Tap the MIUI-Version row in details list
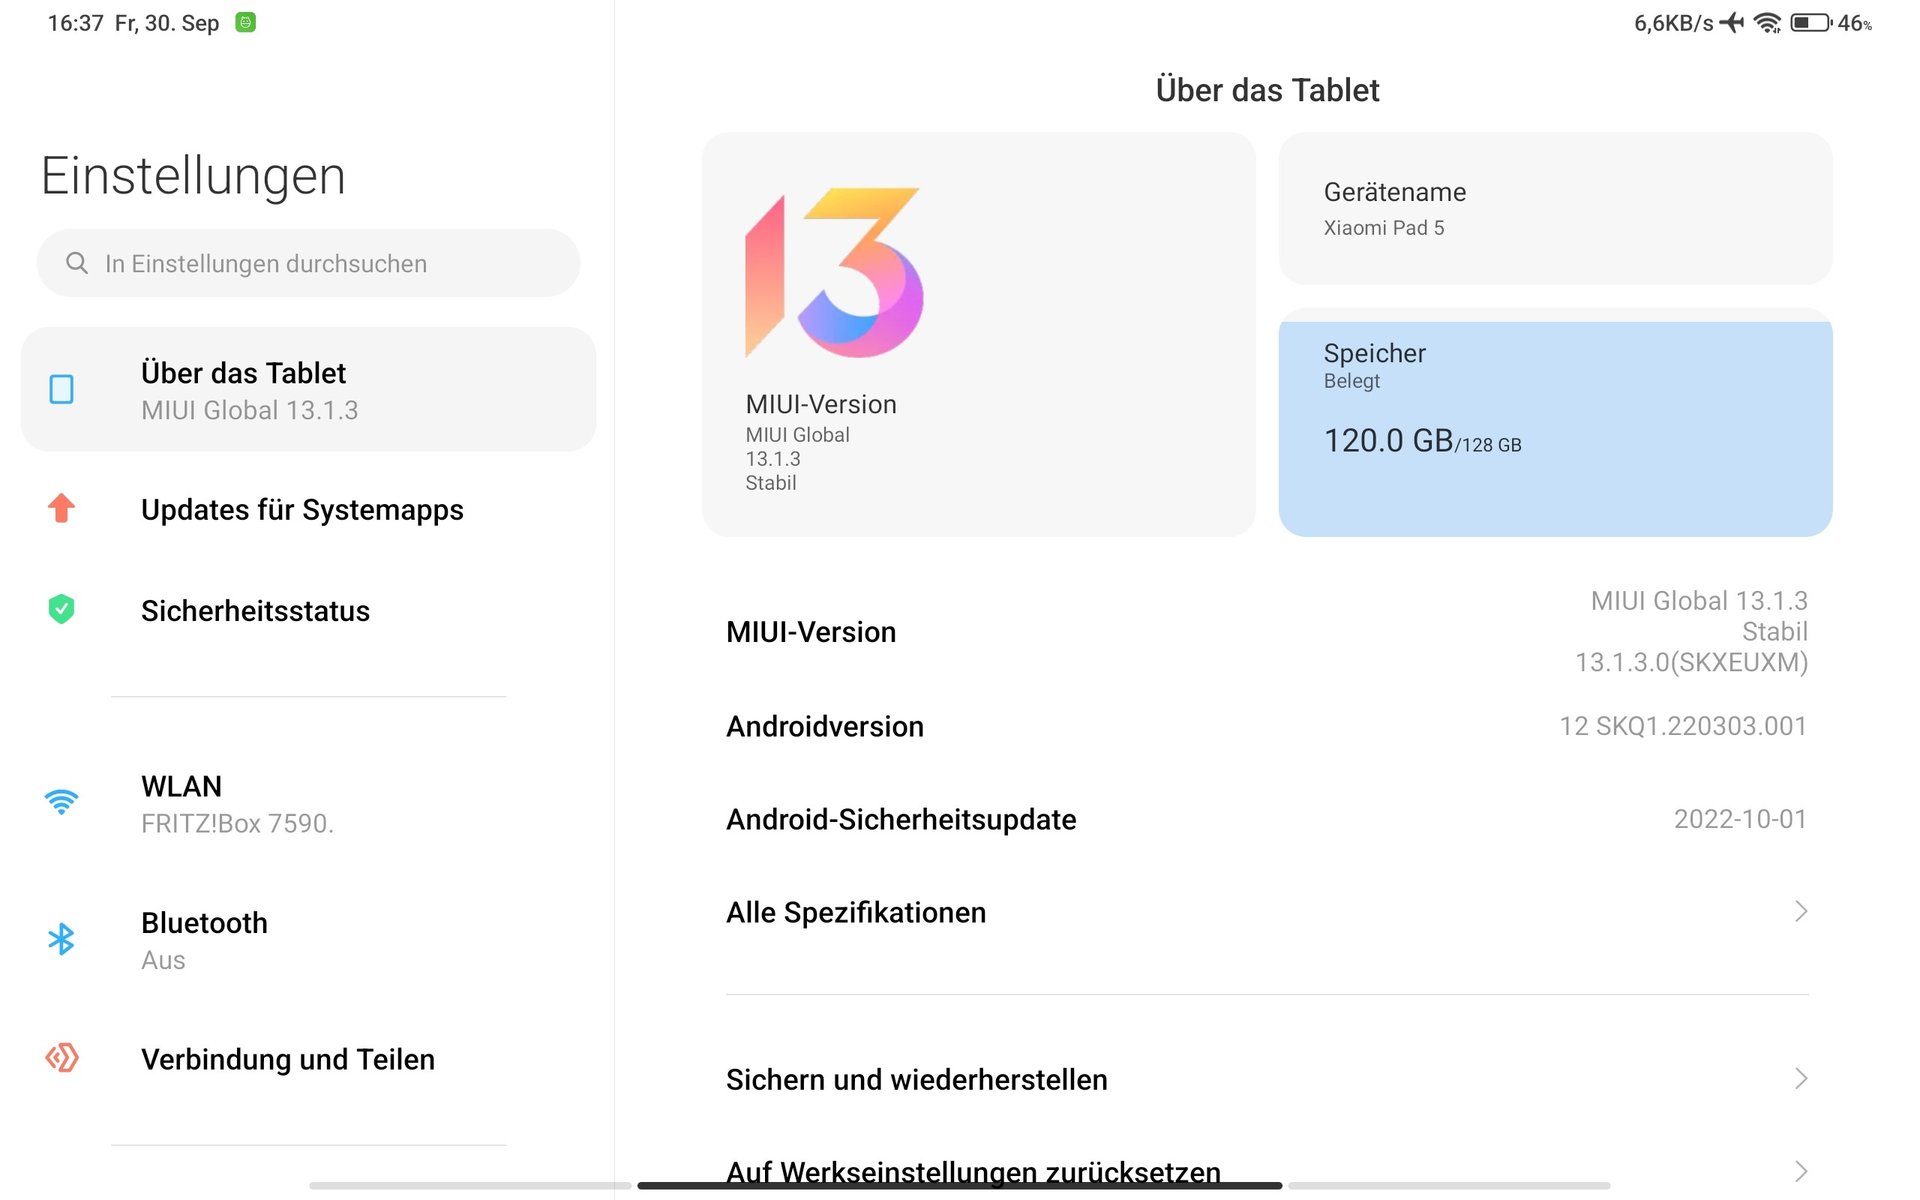The image size is (1920, 1200). click(x=1266, y=632)
